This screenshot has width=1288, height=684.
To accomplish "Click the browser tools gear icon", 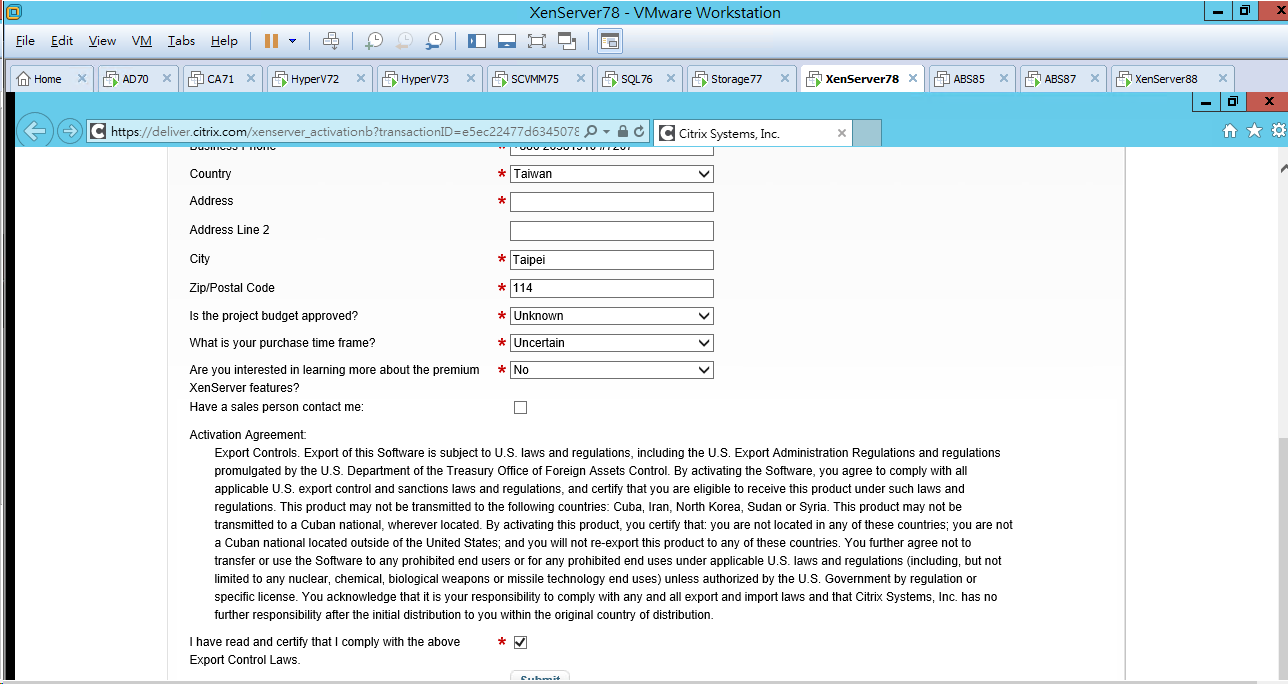I will coord(1278,131).
